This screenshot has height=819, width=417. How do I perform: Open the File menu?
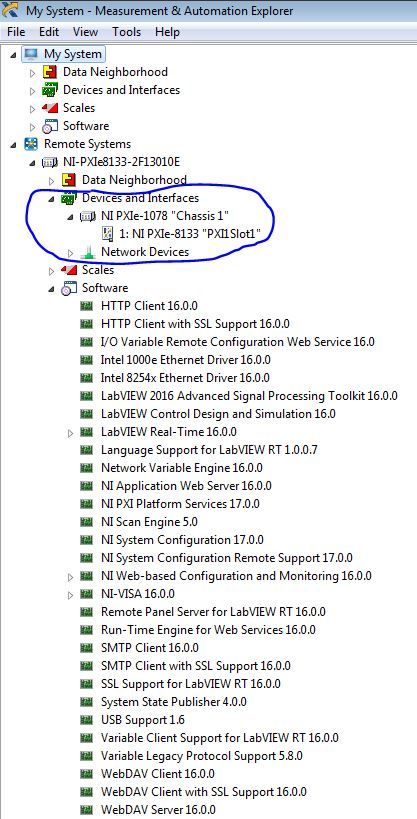16,32
